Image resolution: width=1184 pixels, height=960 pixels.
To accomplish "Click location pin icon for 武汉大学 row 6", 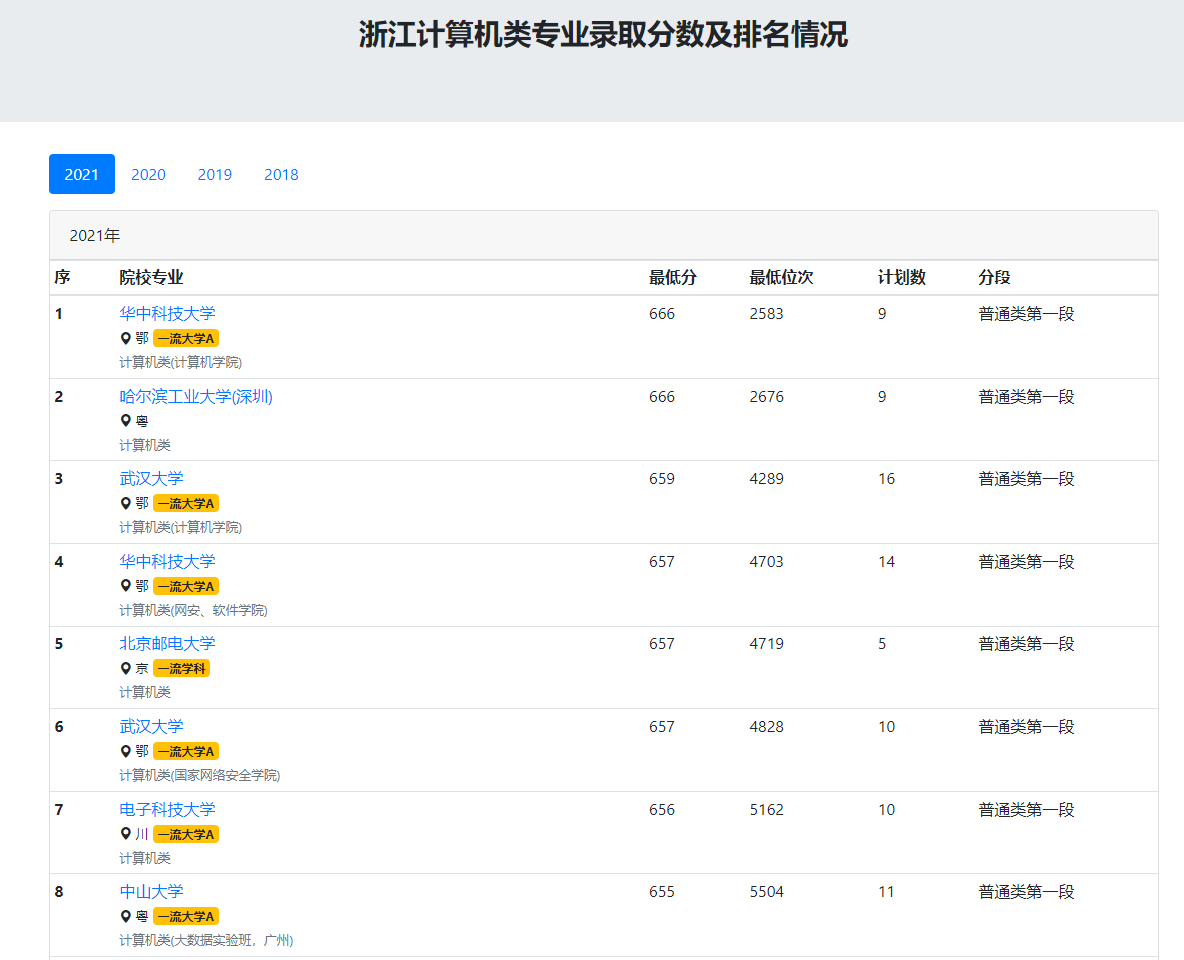I will [x=126, y=752].
